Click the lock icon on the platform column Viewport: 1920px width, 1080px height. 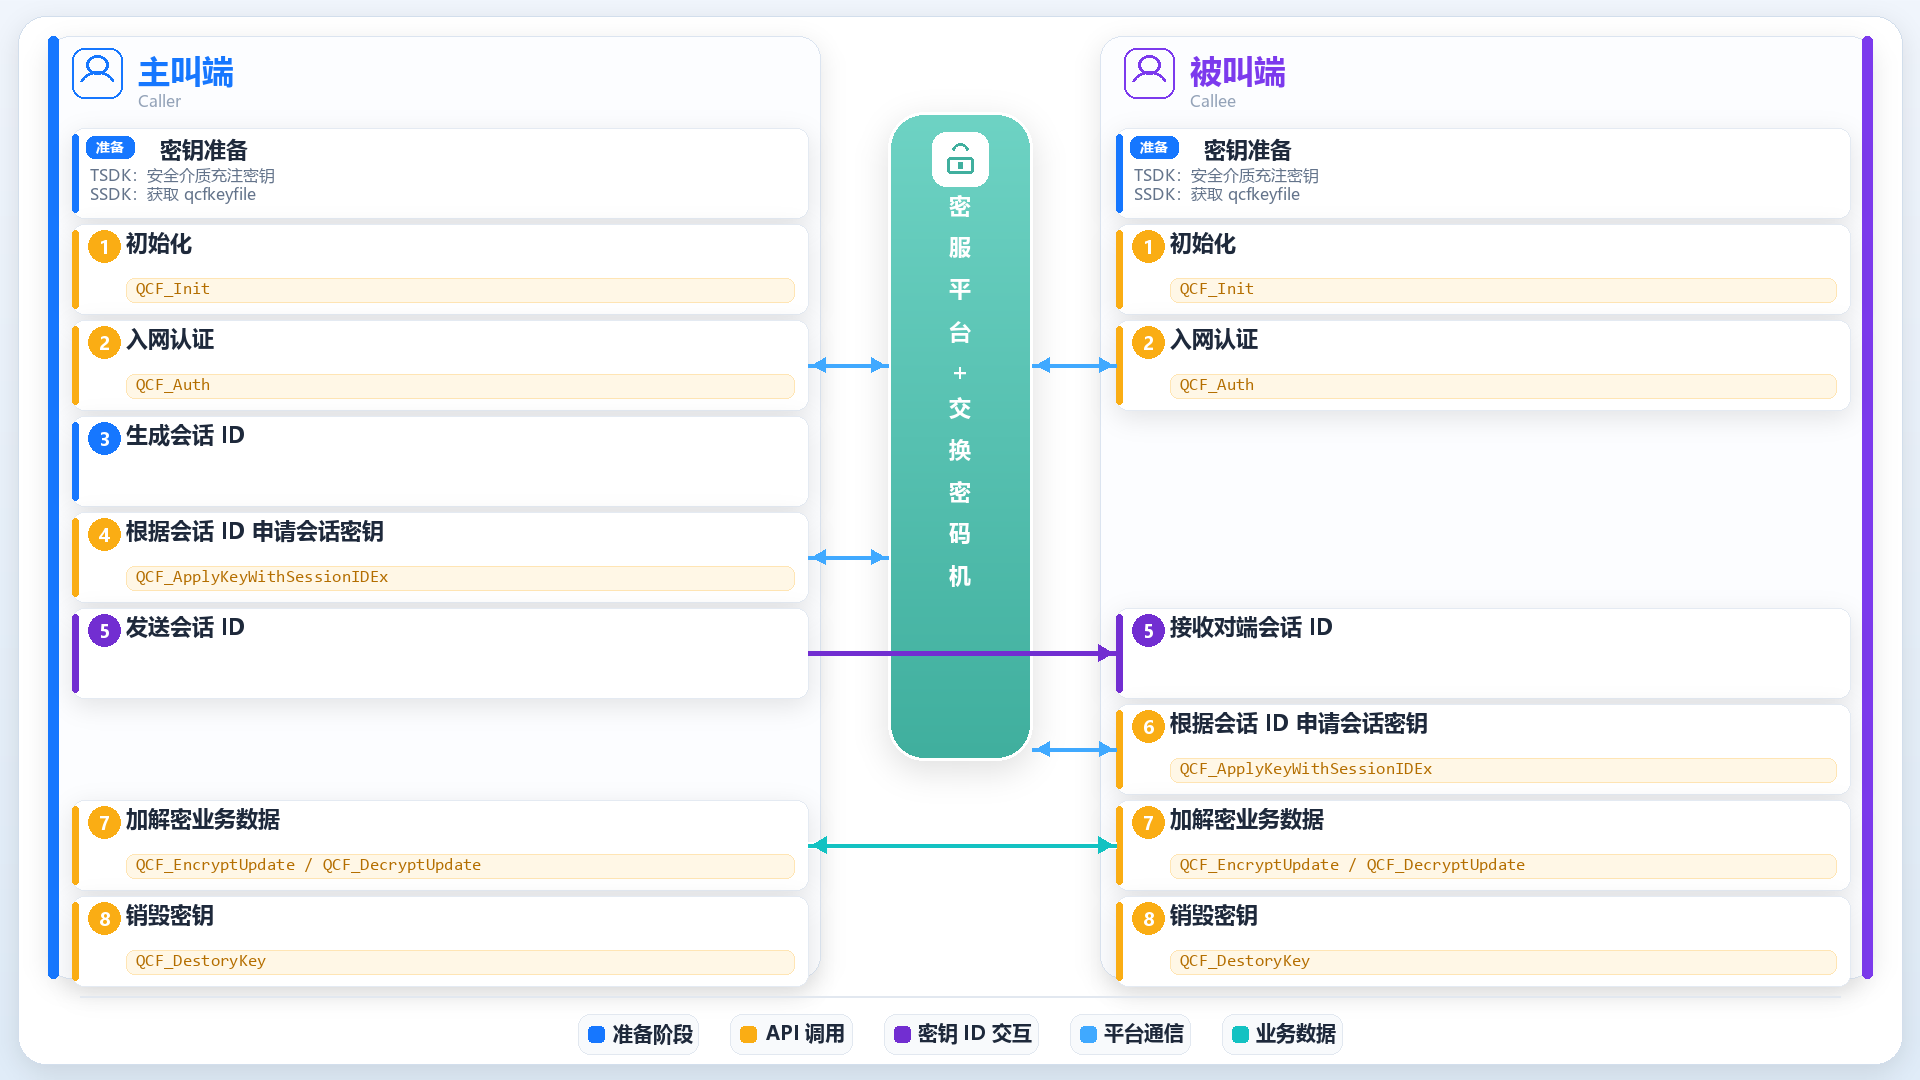pyautogui.click(x=960, y=159)
